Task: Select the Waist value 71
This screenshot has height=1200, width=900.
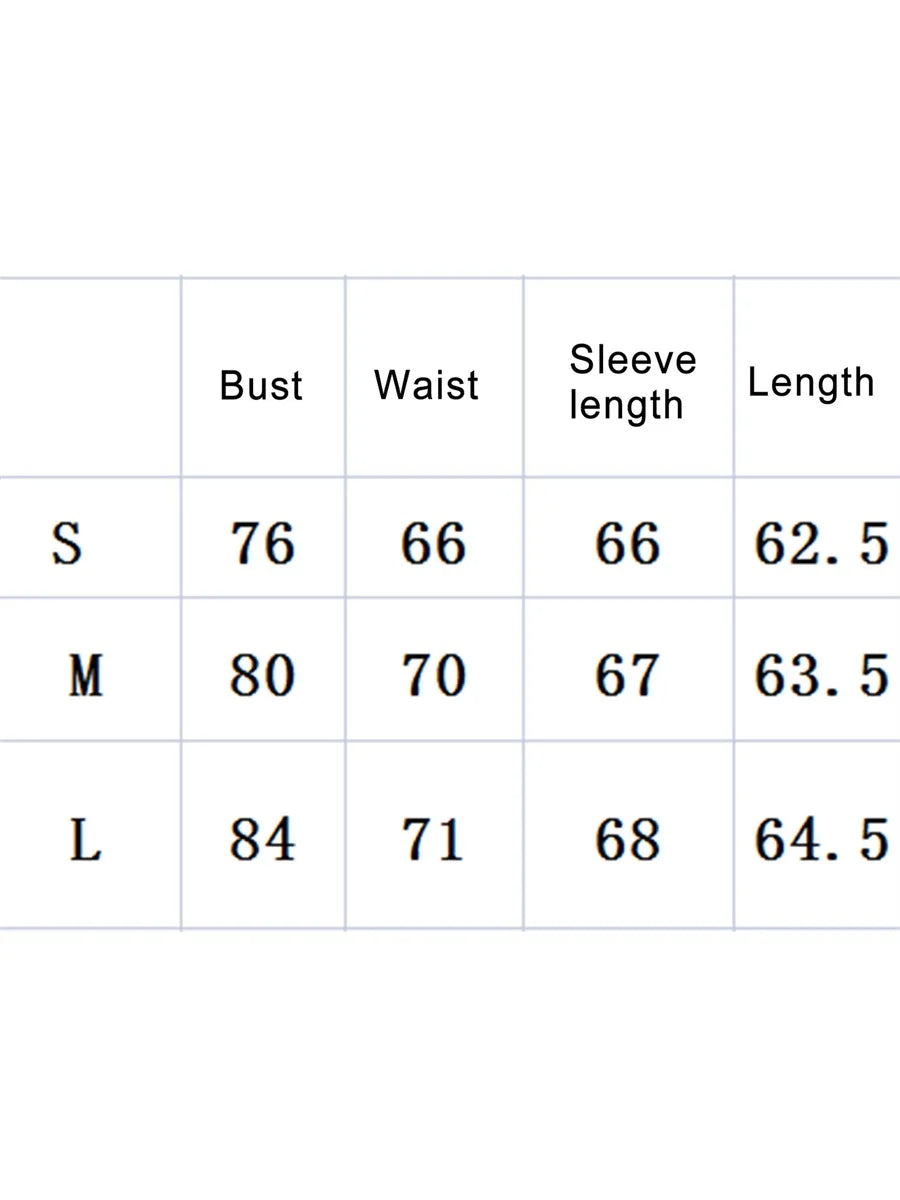Action: 433,840
